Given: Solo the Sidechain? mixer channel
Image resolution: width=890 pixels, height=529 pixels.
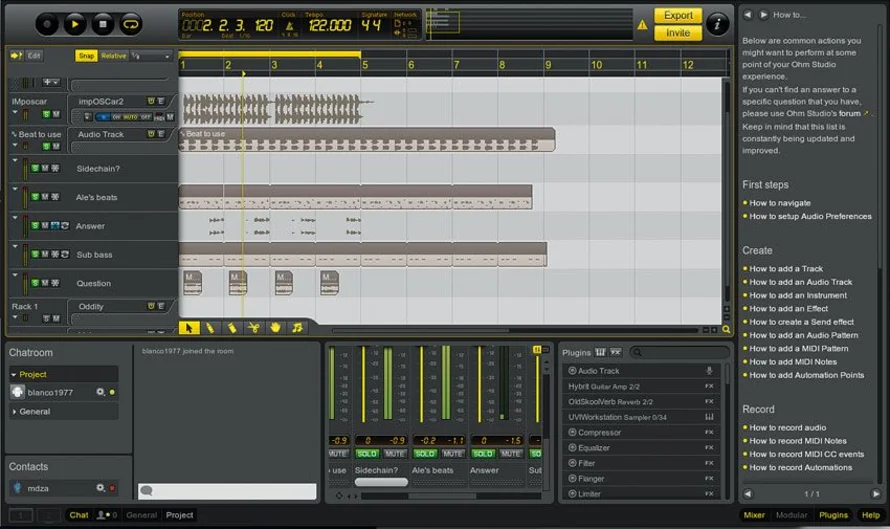Looking at the screenshot, I should coord(367,454).
